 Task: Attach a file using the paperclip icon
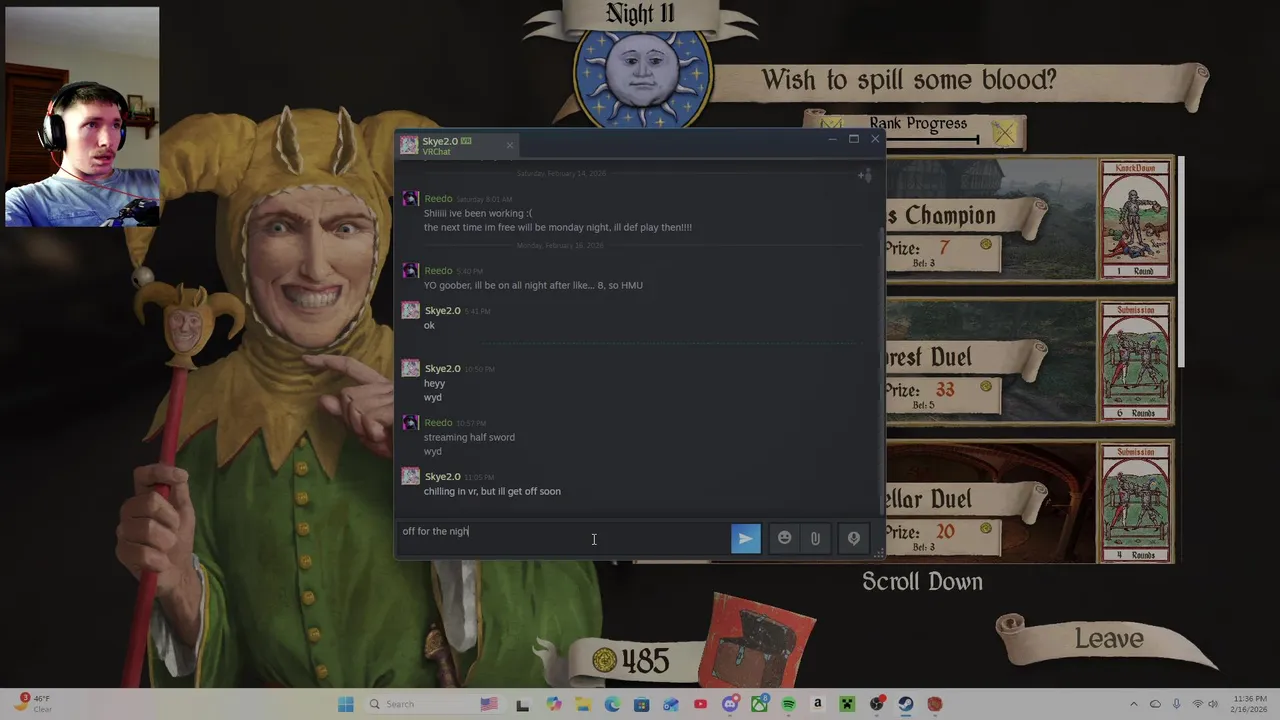(815, 539)
